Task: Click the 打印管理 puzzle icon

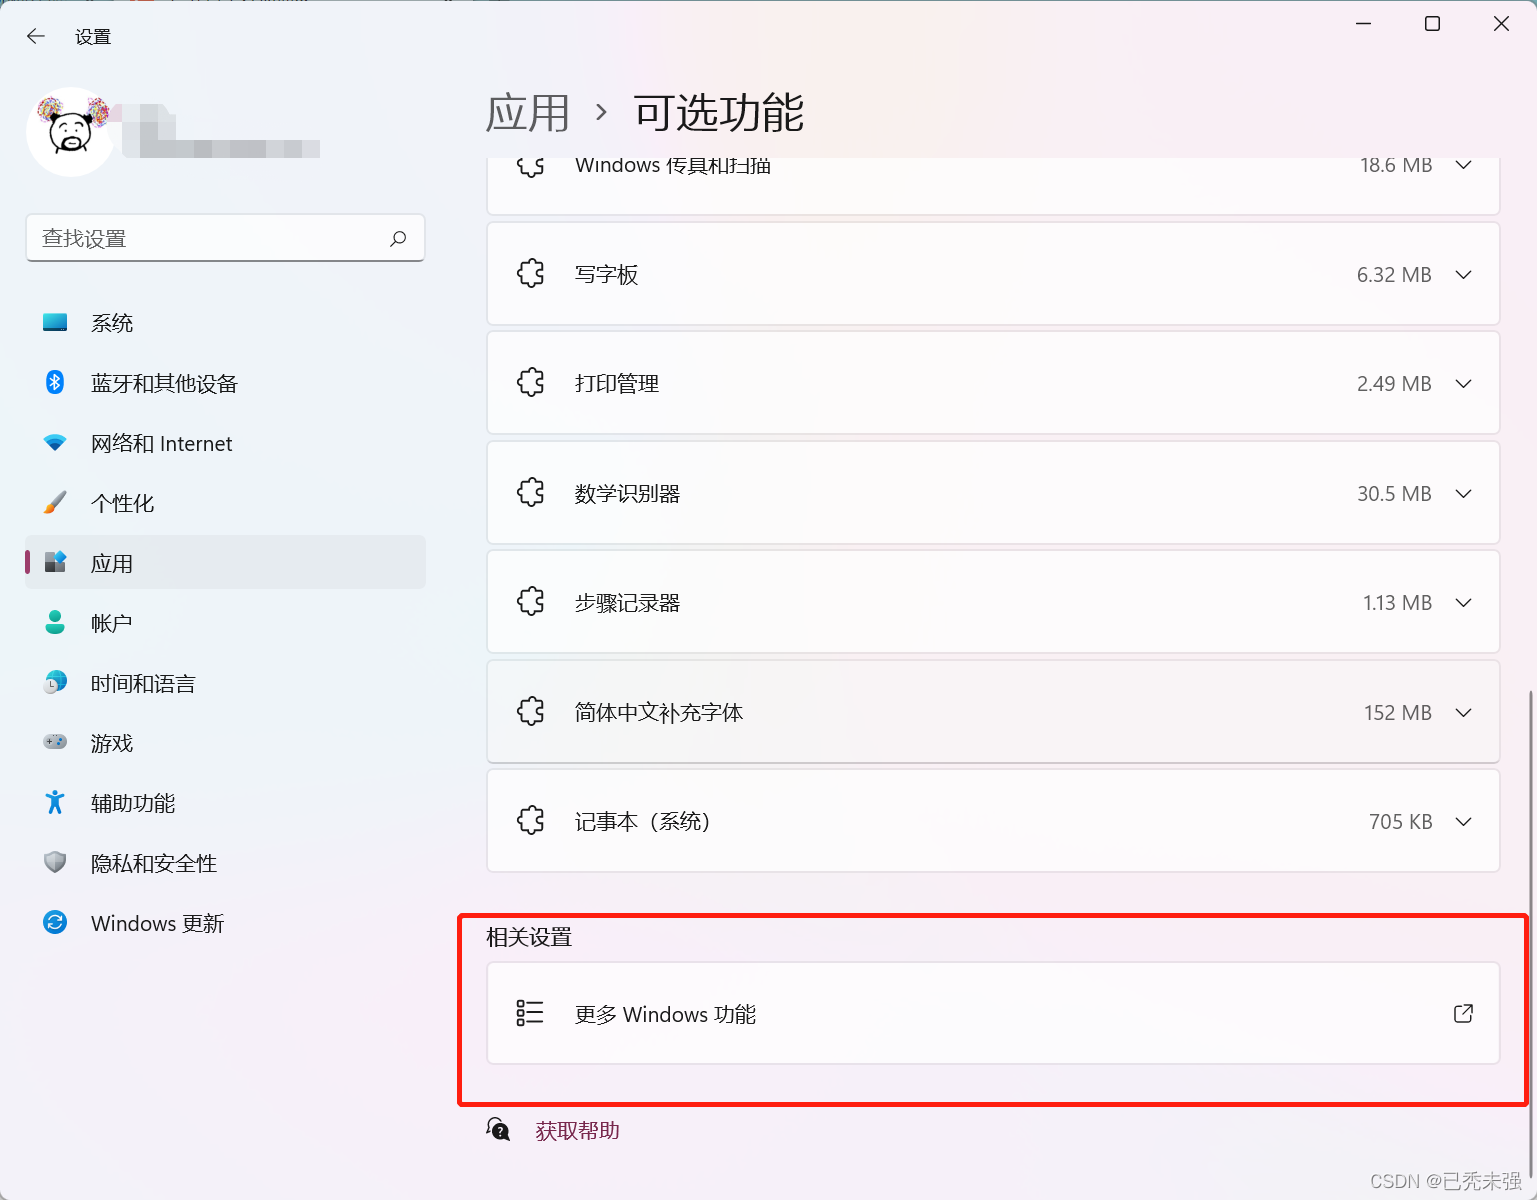Action: 531,382
